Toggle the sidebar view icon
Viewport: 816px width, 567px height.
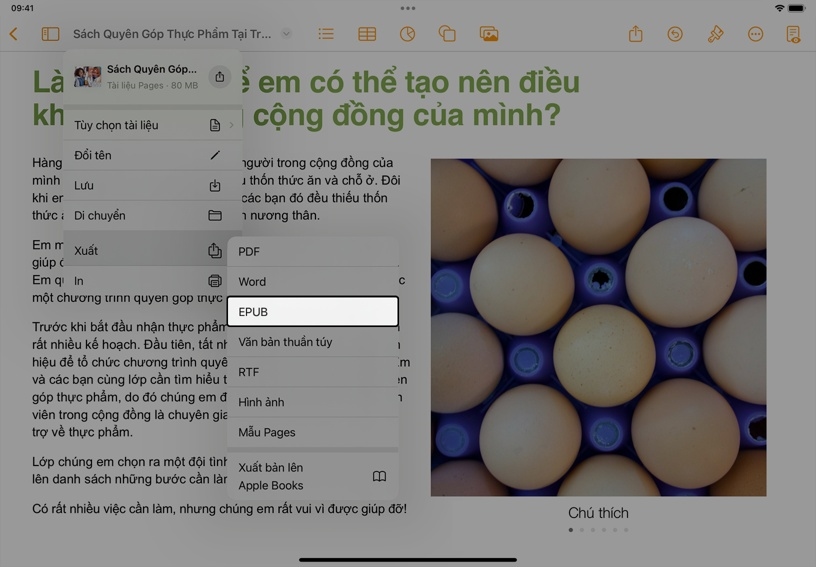tap(50, 34)
